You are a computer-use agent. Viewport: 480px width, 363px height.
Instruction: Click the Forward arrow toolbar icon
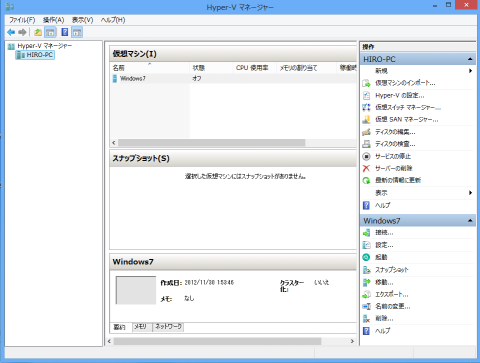[x=22, y=32]
